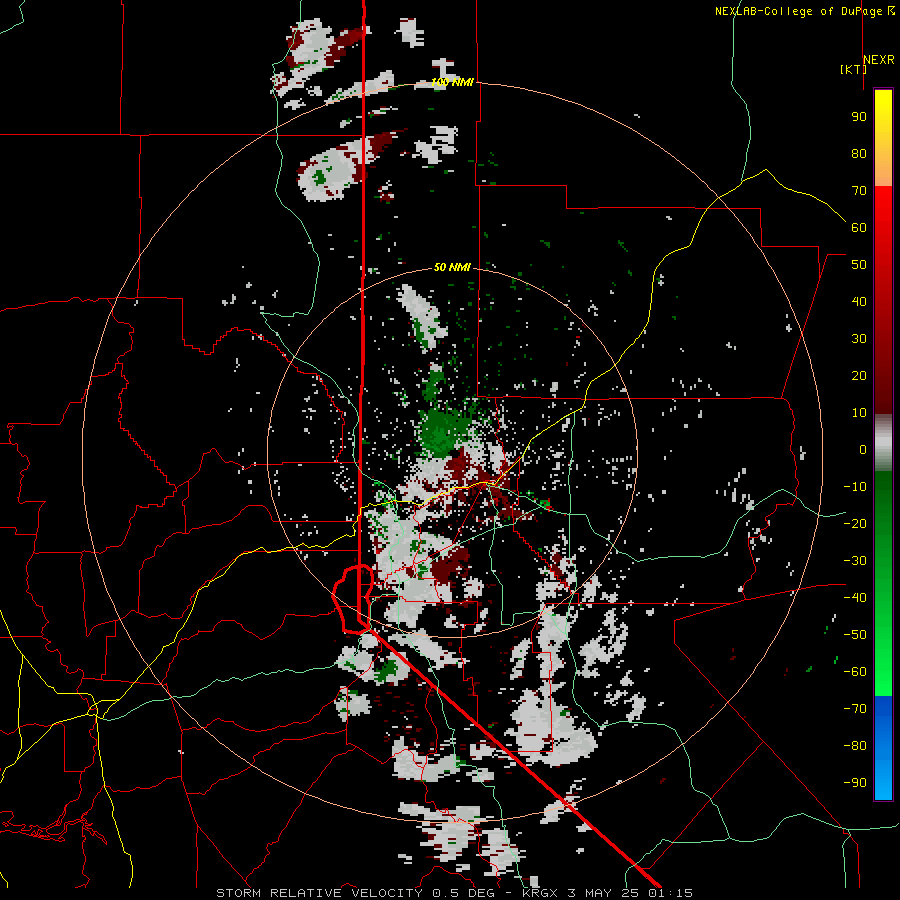
Task: Click the positive 10 value on the velocity scale
Action: pyautogui.click(x=859, y=413)
